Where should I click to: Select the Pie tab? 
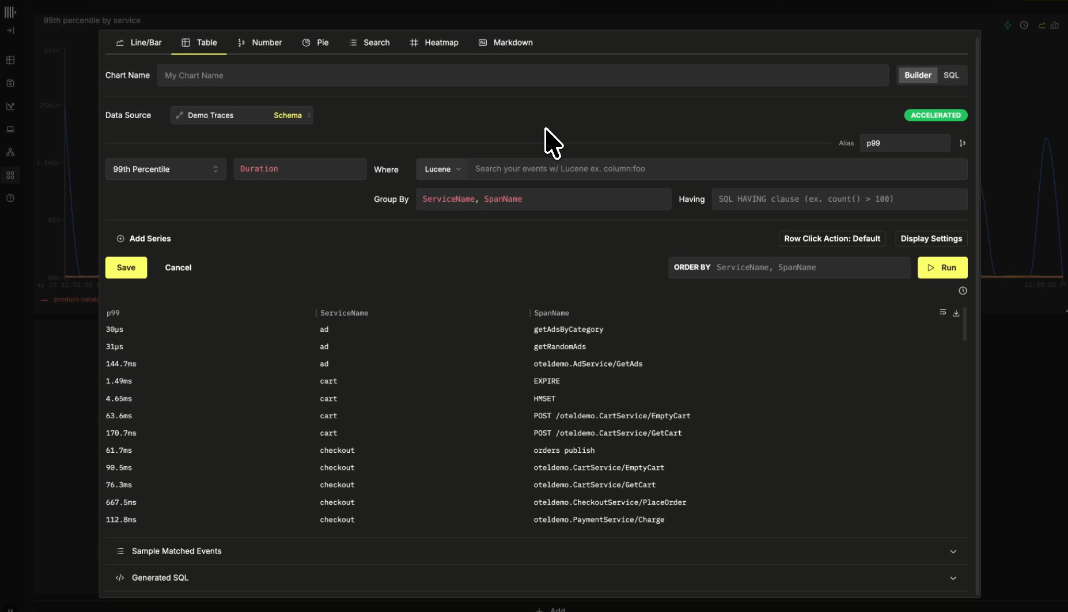[315, 42]
